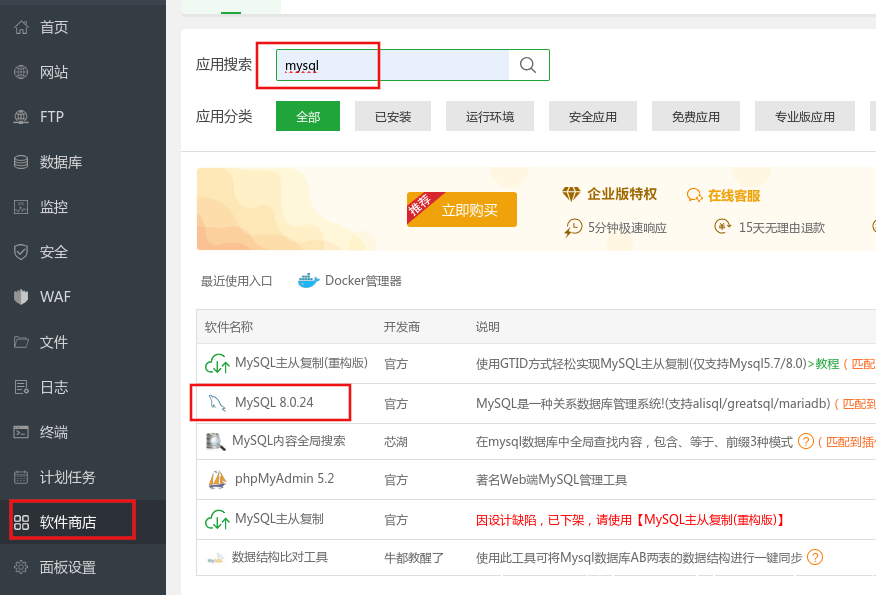
Task: Open 终端 in the sidebar menu
Action: [x=54, y=432]
